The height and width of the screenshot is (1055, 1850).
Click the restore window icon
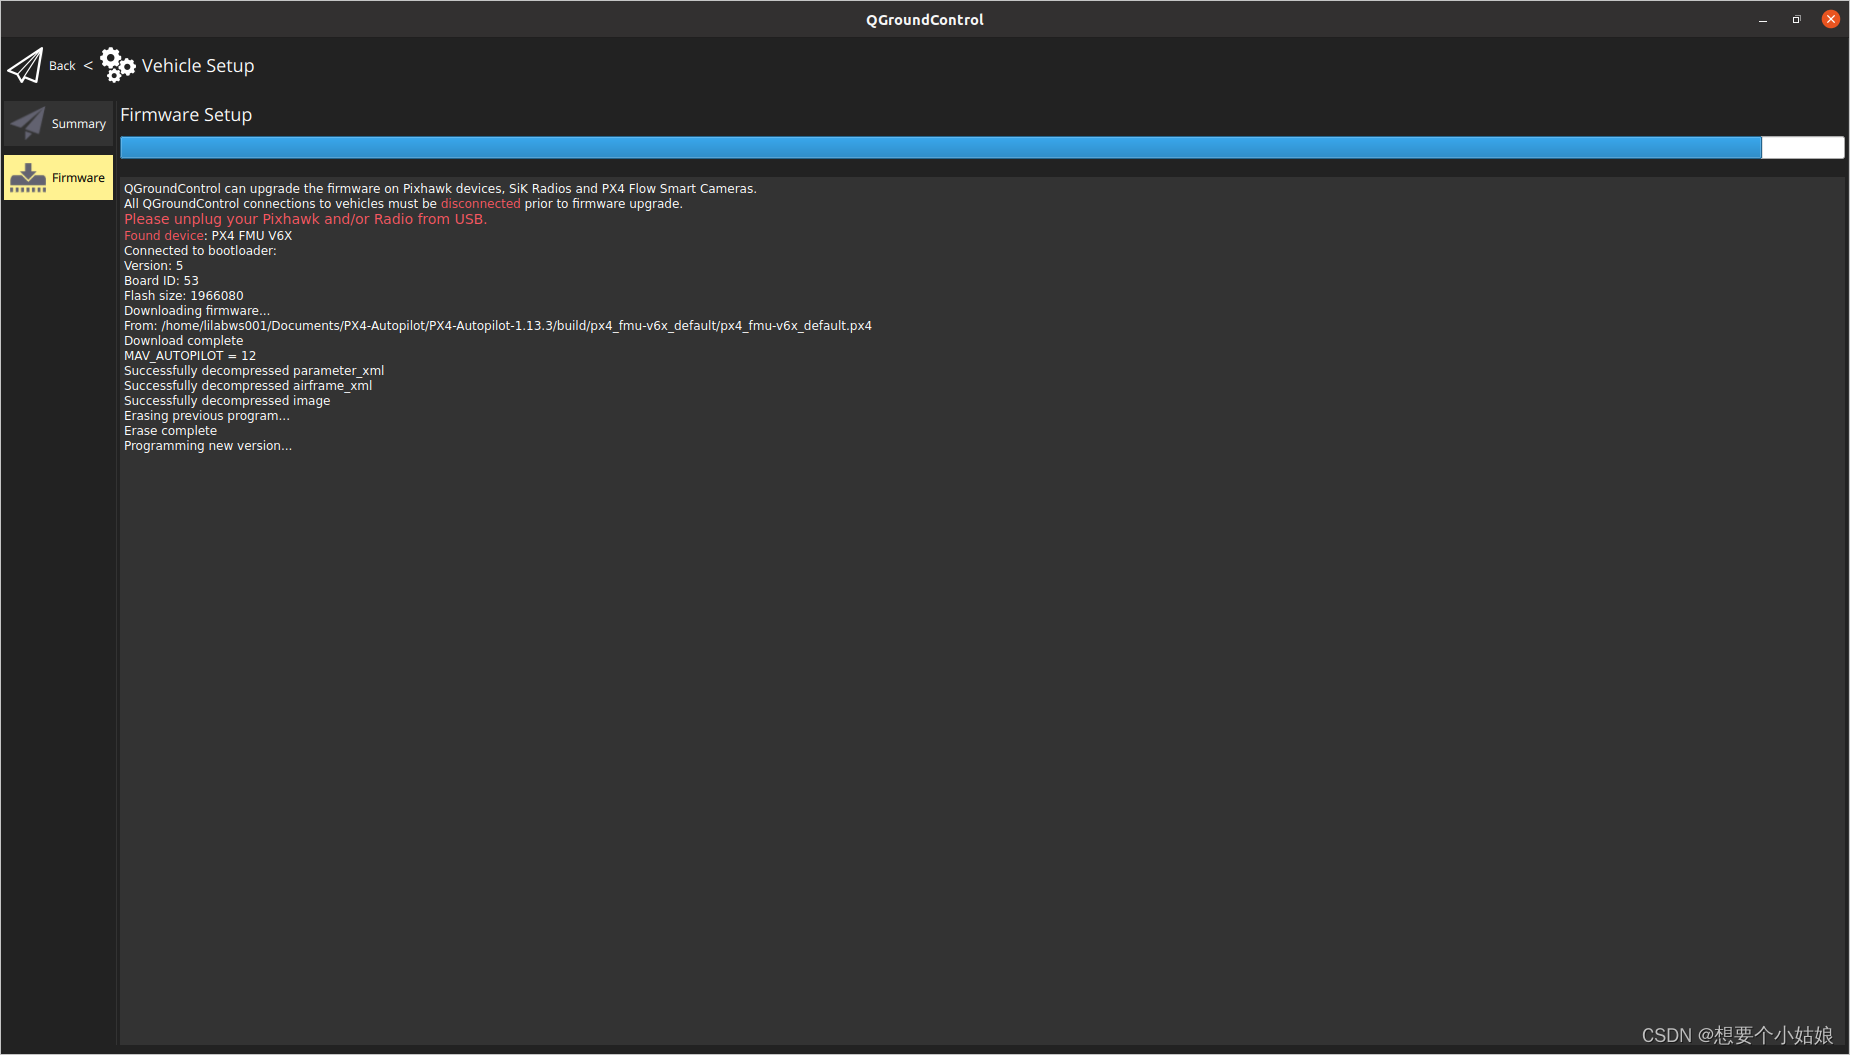(x=1796, y=19)
